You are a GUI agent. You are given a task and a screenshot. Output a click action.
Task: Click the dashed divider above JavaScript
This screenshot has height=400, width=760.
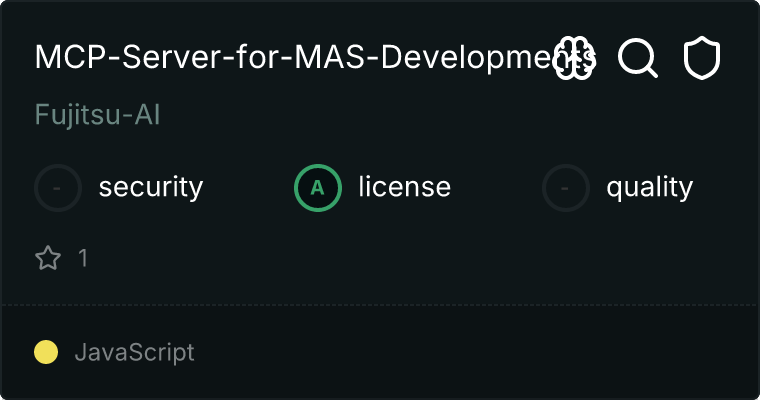380,305
